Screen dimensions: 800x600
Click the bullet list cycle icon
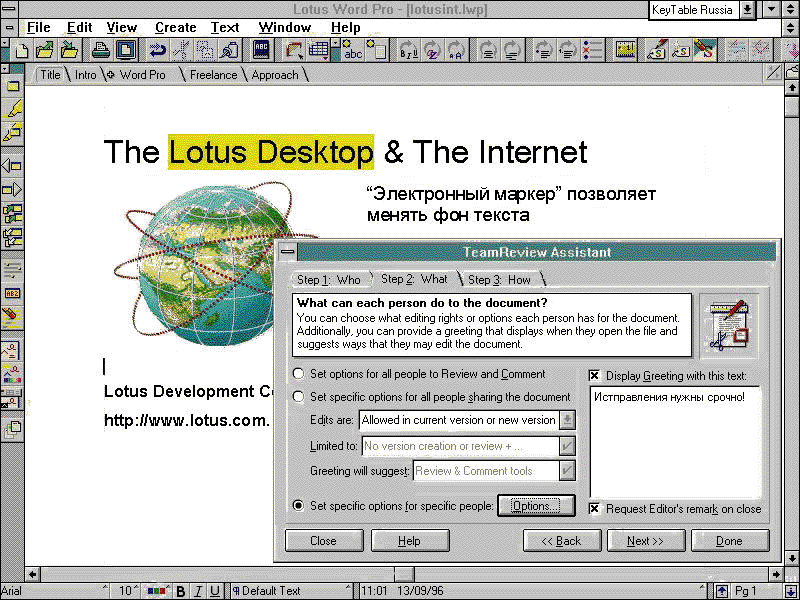(544, 51)
